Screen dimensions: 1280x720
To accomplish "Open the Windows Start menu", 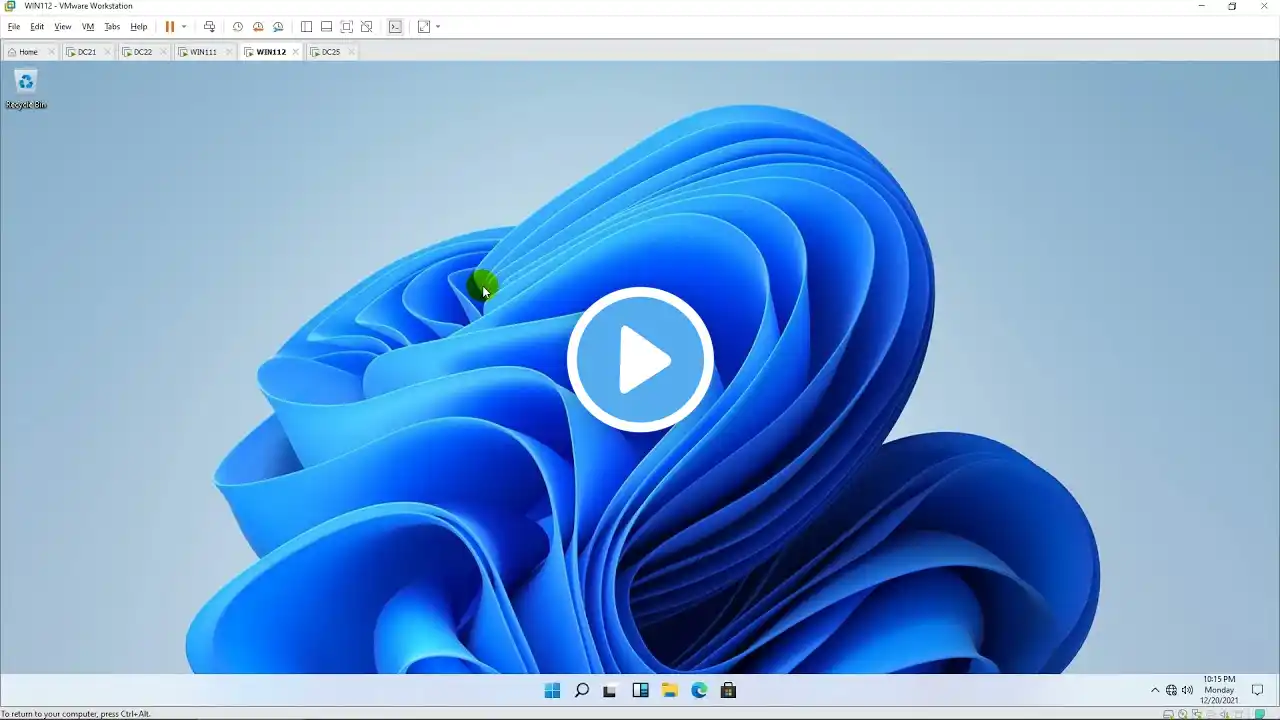I will [x=552, y=690].
